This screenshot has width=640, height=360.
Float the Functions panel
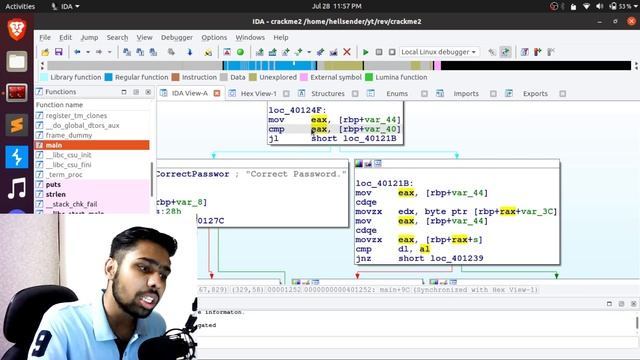[136, 92]
